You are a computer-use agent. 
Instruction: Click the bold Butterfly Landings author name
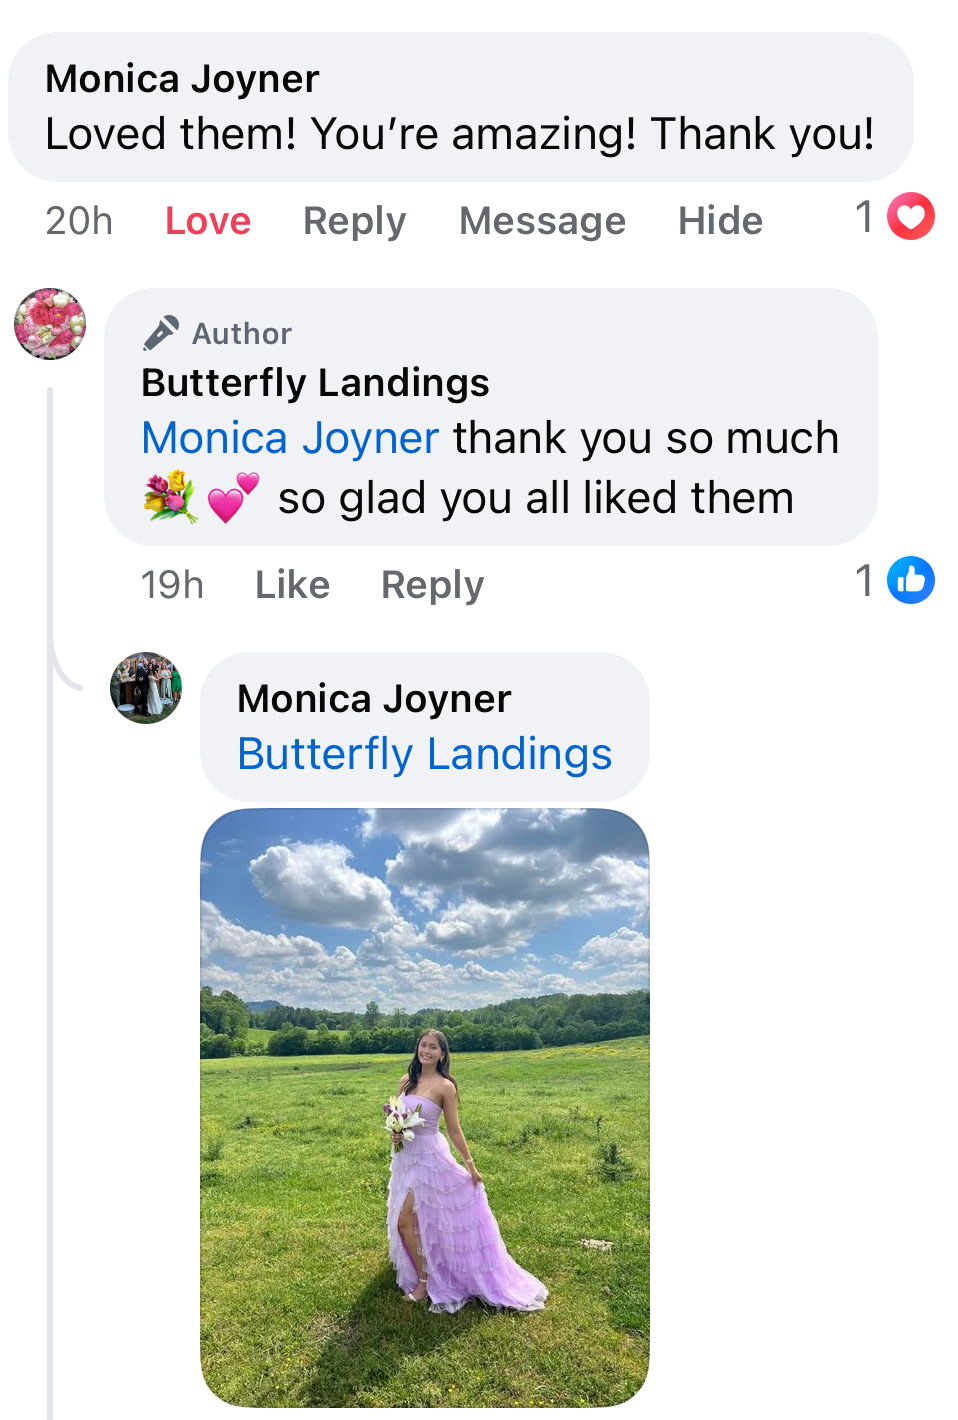(315, 383)
